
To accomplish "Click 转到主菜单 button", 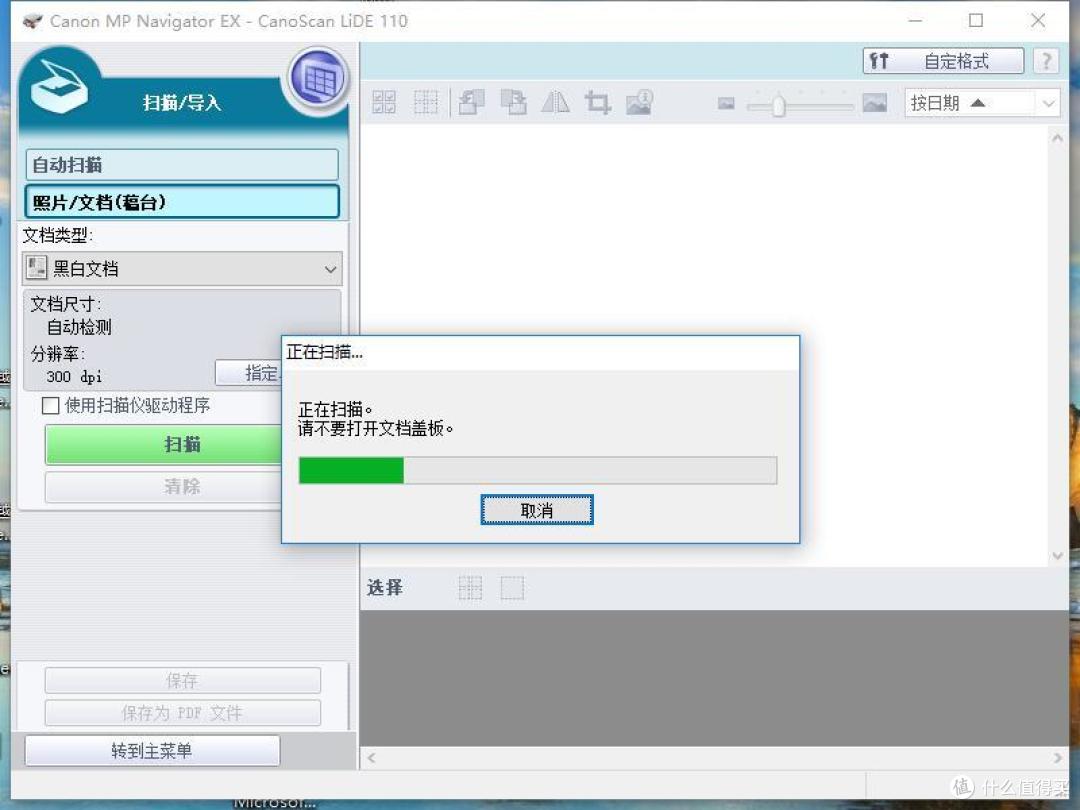I will pyautogui.click(x=152, y=751).
